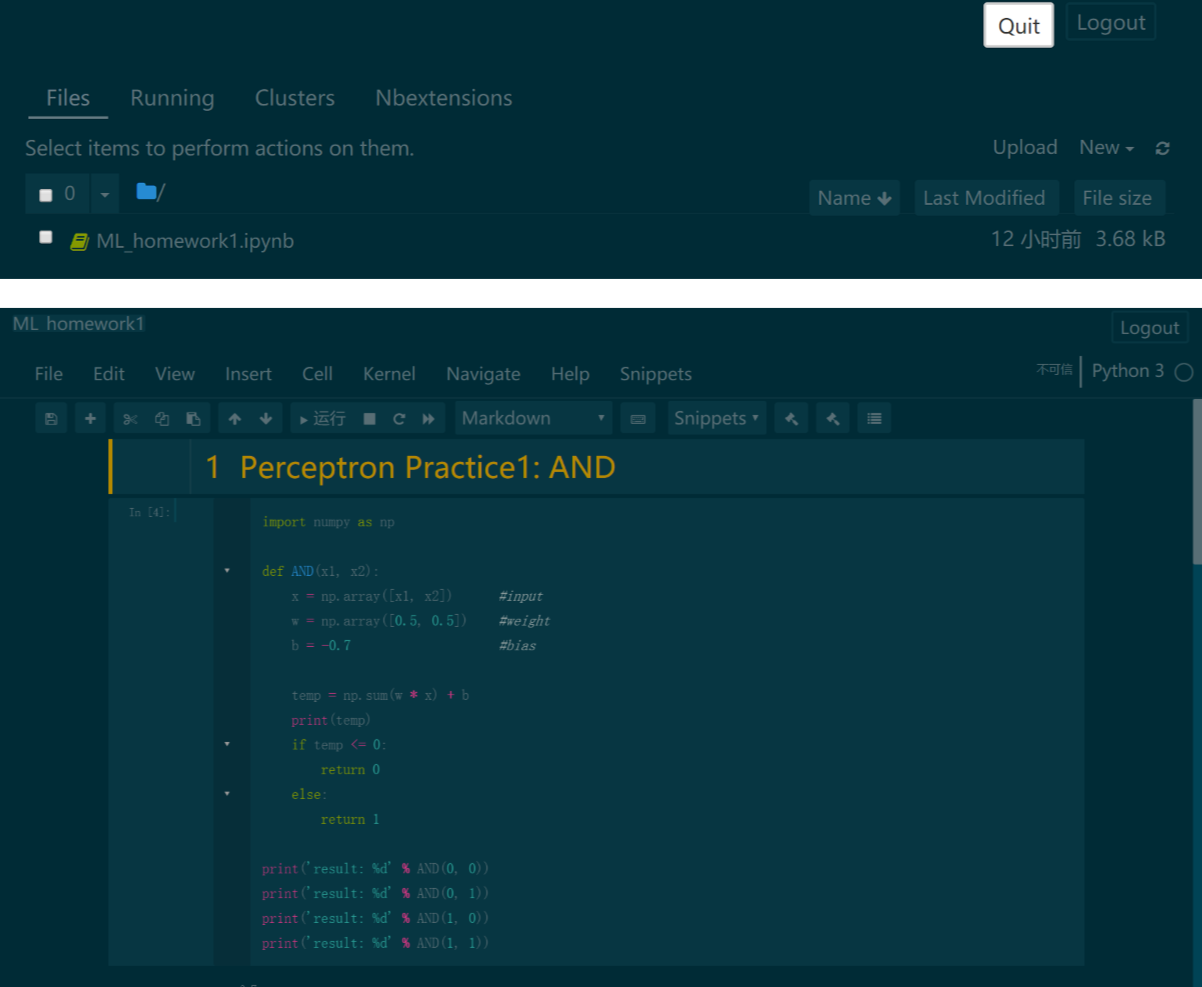Sort files by File size
This screenshot has width=1202, height=987.
point(1117,198)
